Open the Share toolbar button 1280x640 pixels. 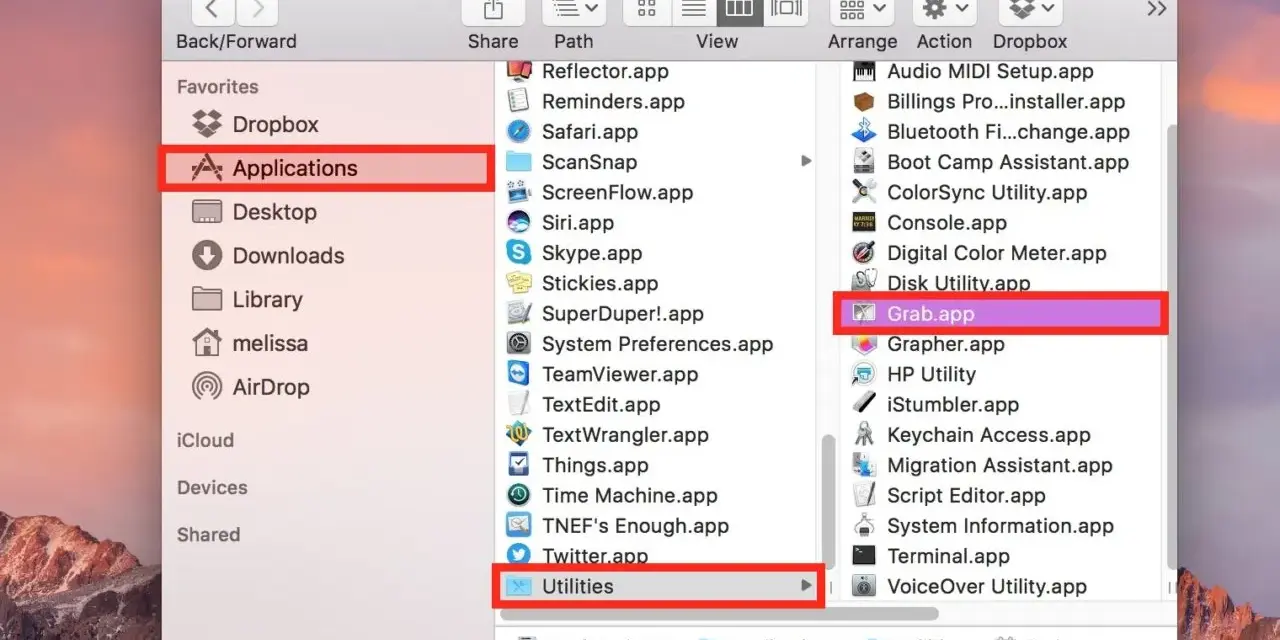click(x=493, y=10)
